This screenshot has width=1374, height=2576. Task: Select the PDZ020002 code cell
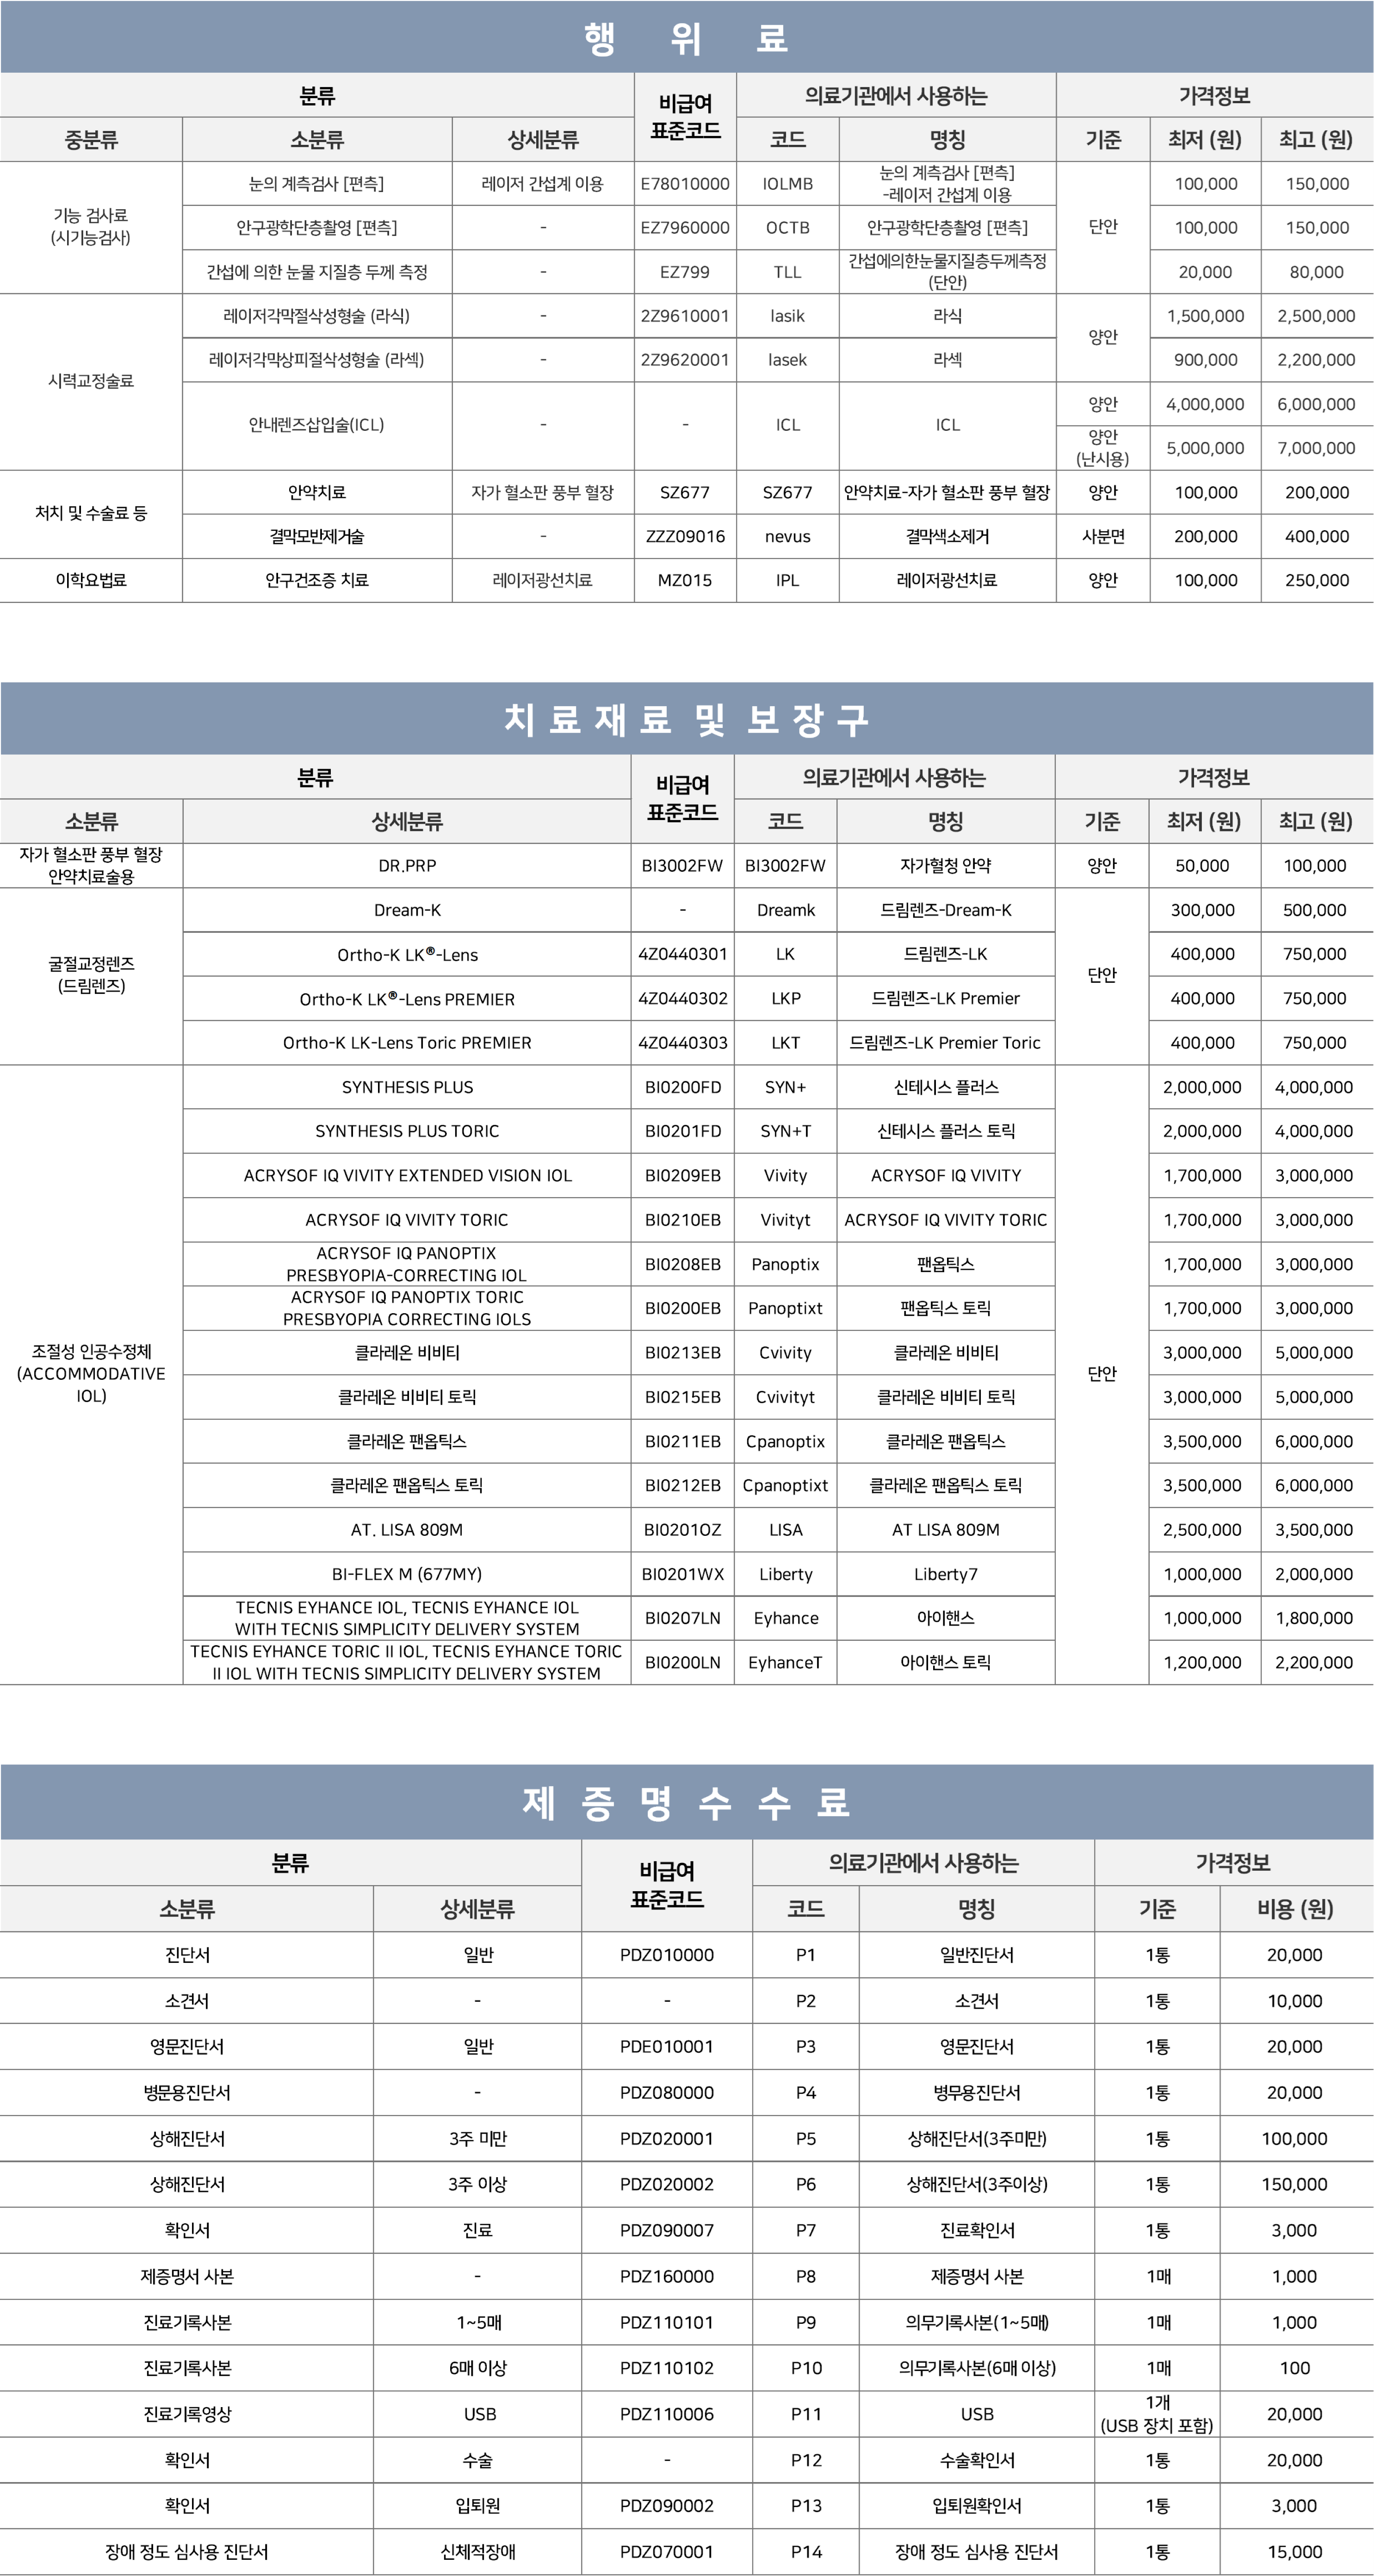667,2185
